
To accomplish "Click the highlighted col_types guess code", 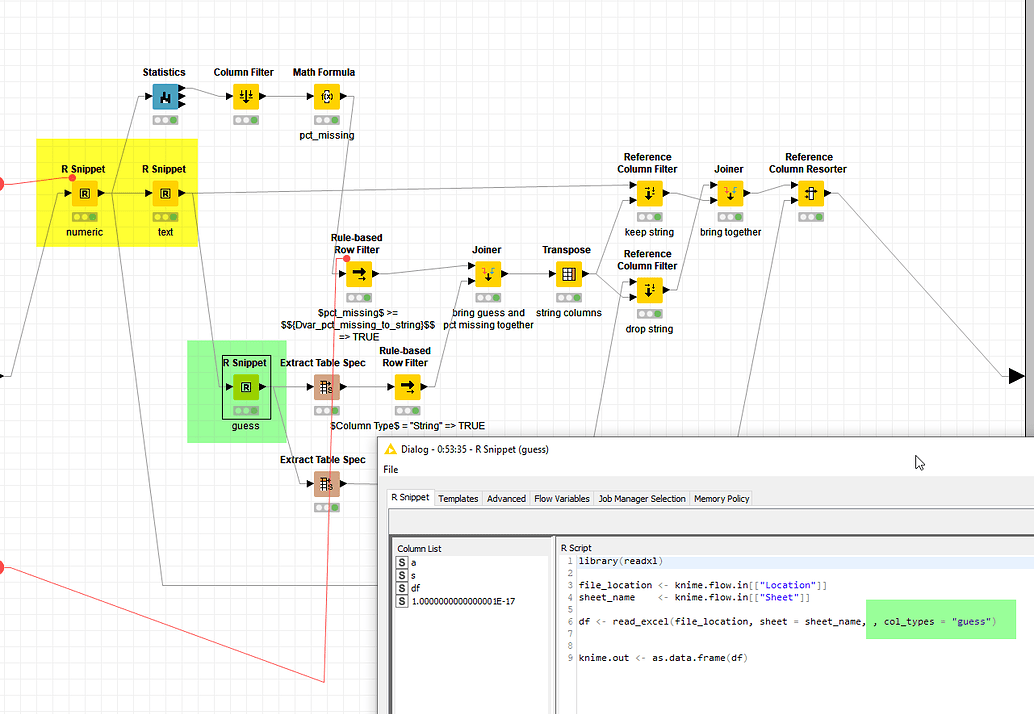I will [x=939, y=621].
